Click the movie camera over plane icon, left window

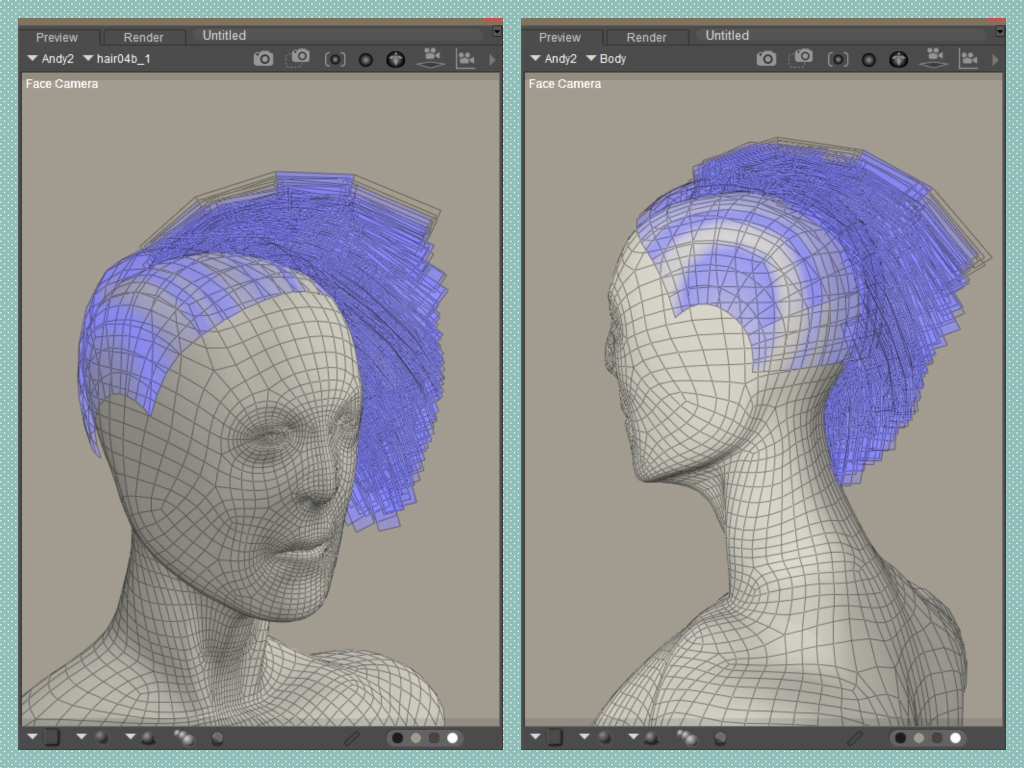tap(432, 58)
